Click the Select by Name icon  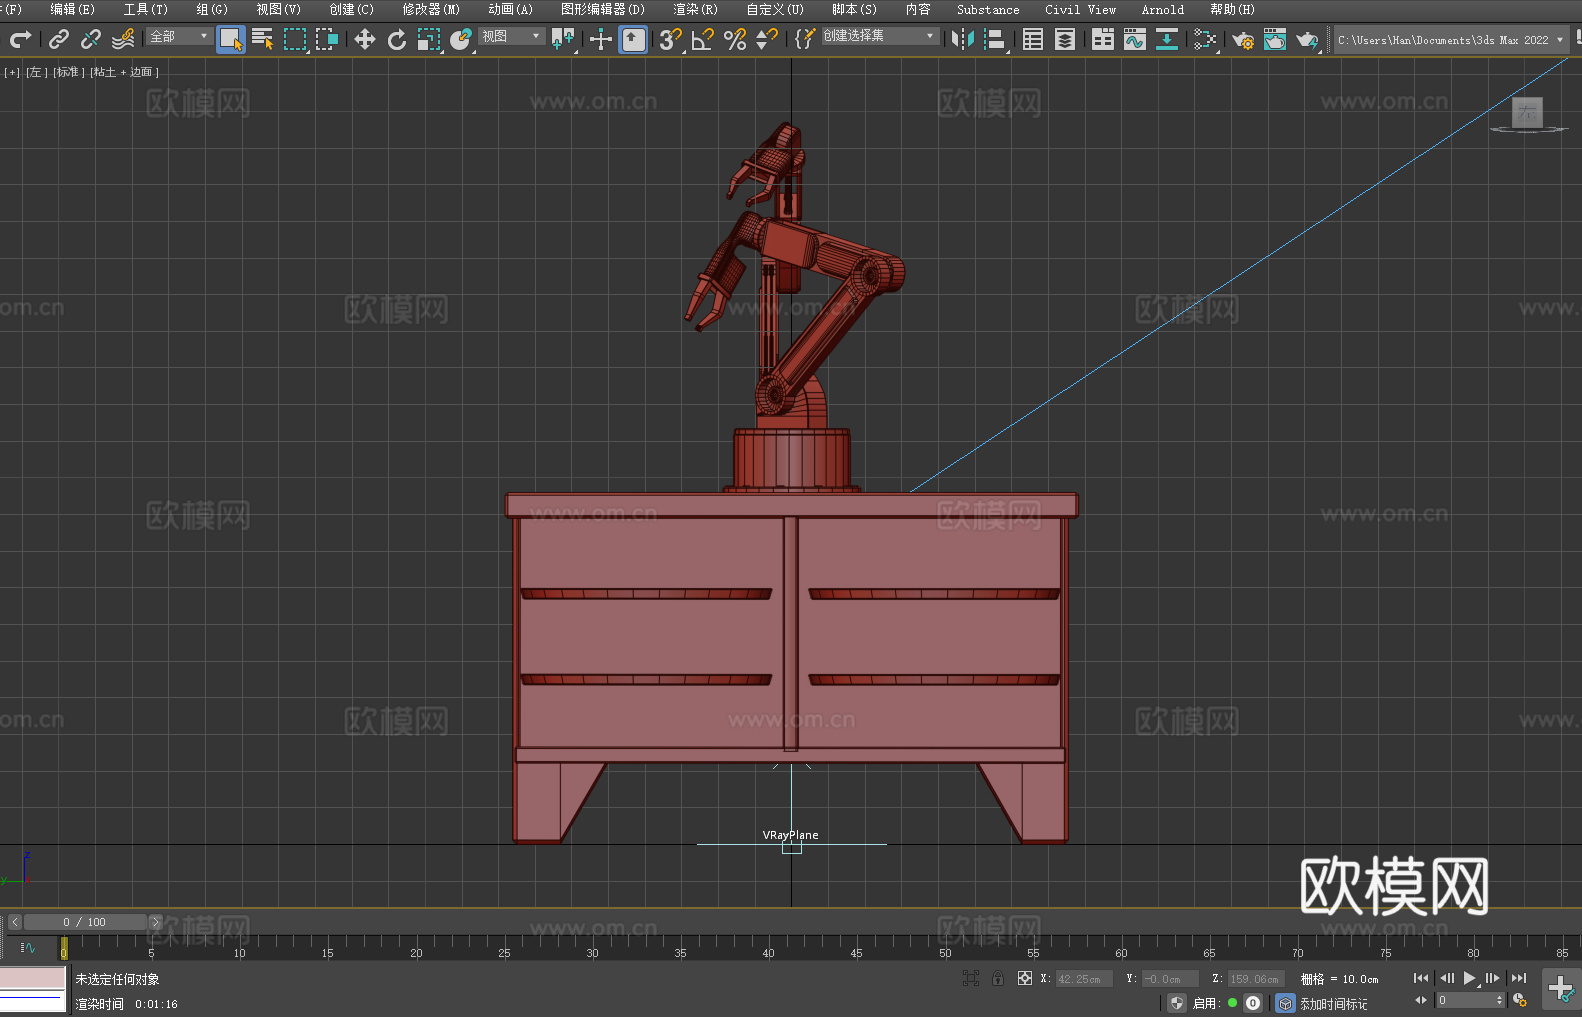pyautogui.click(x=262, y=39)
